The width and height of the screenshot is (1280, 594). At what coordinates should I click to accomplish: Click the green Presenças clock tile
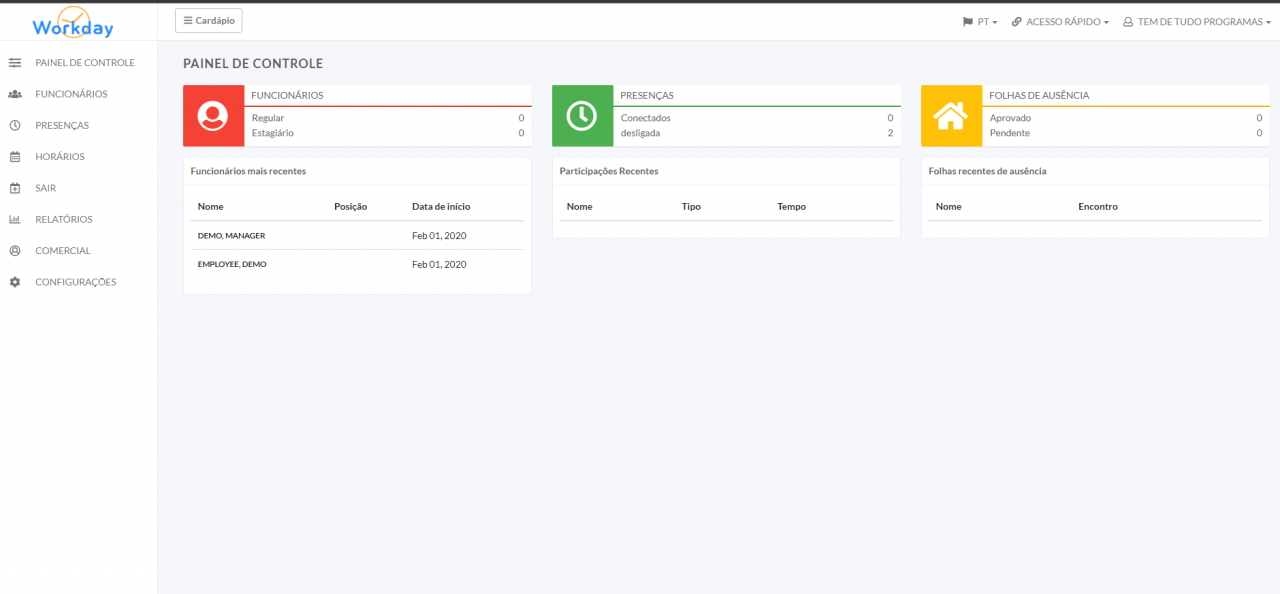[x=582, y=116]
